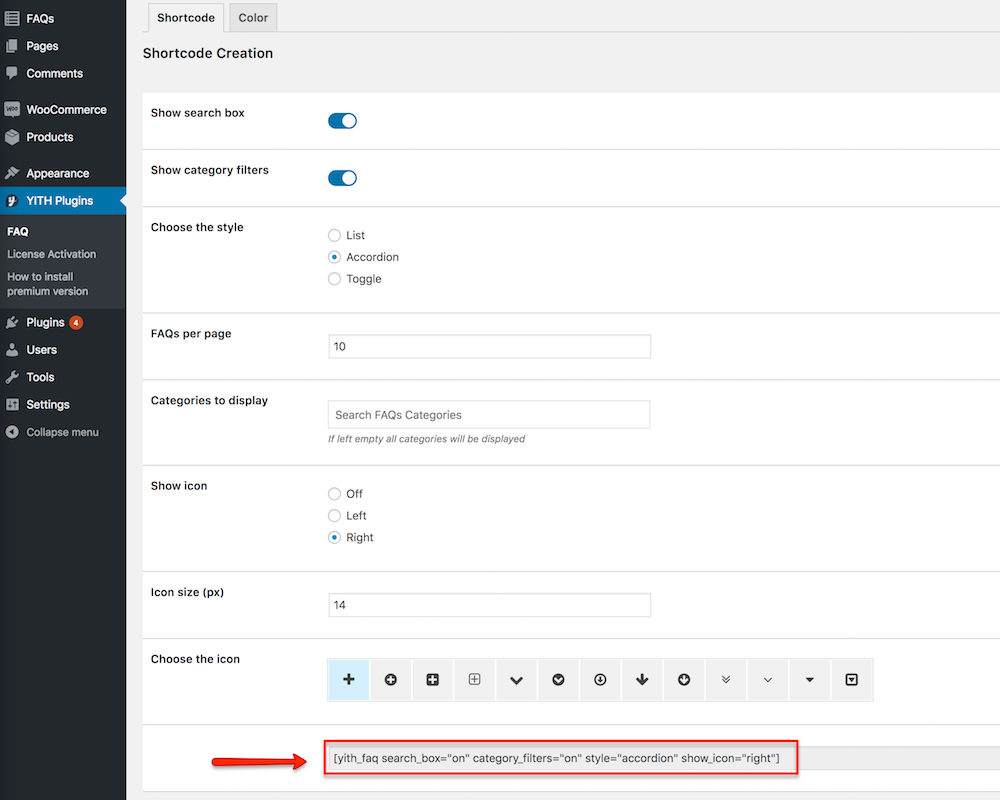This screenshot has width=1000, height=800.
Task: Open the License Activation link
Action: [x=52, y=254]
